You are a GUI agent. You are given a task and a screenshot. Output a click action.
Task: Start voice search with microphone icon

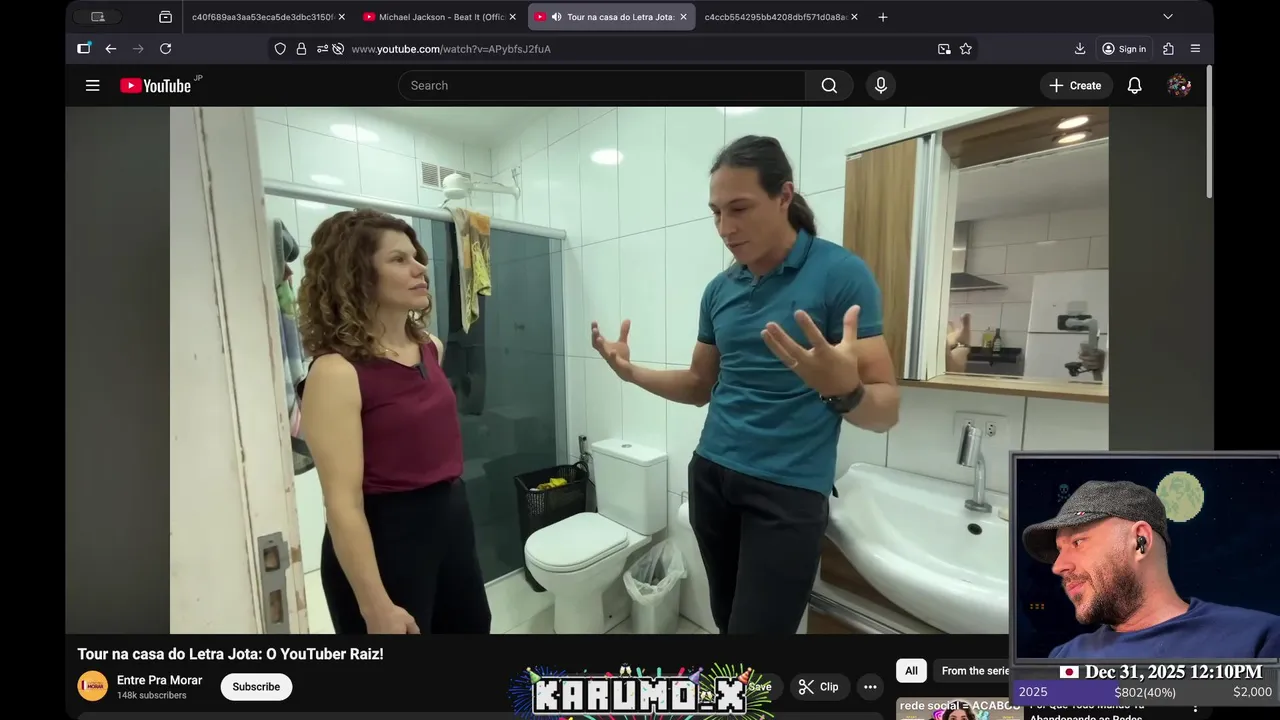point(880,86)
